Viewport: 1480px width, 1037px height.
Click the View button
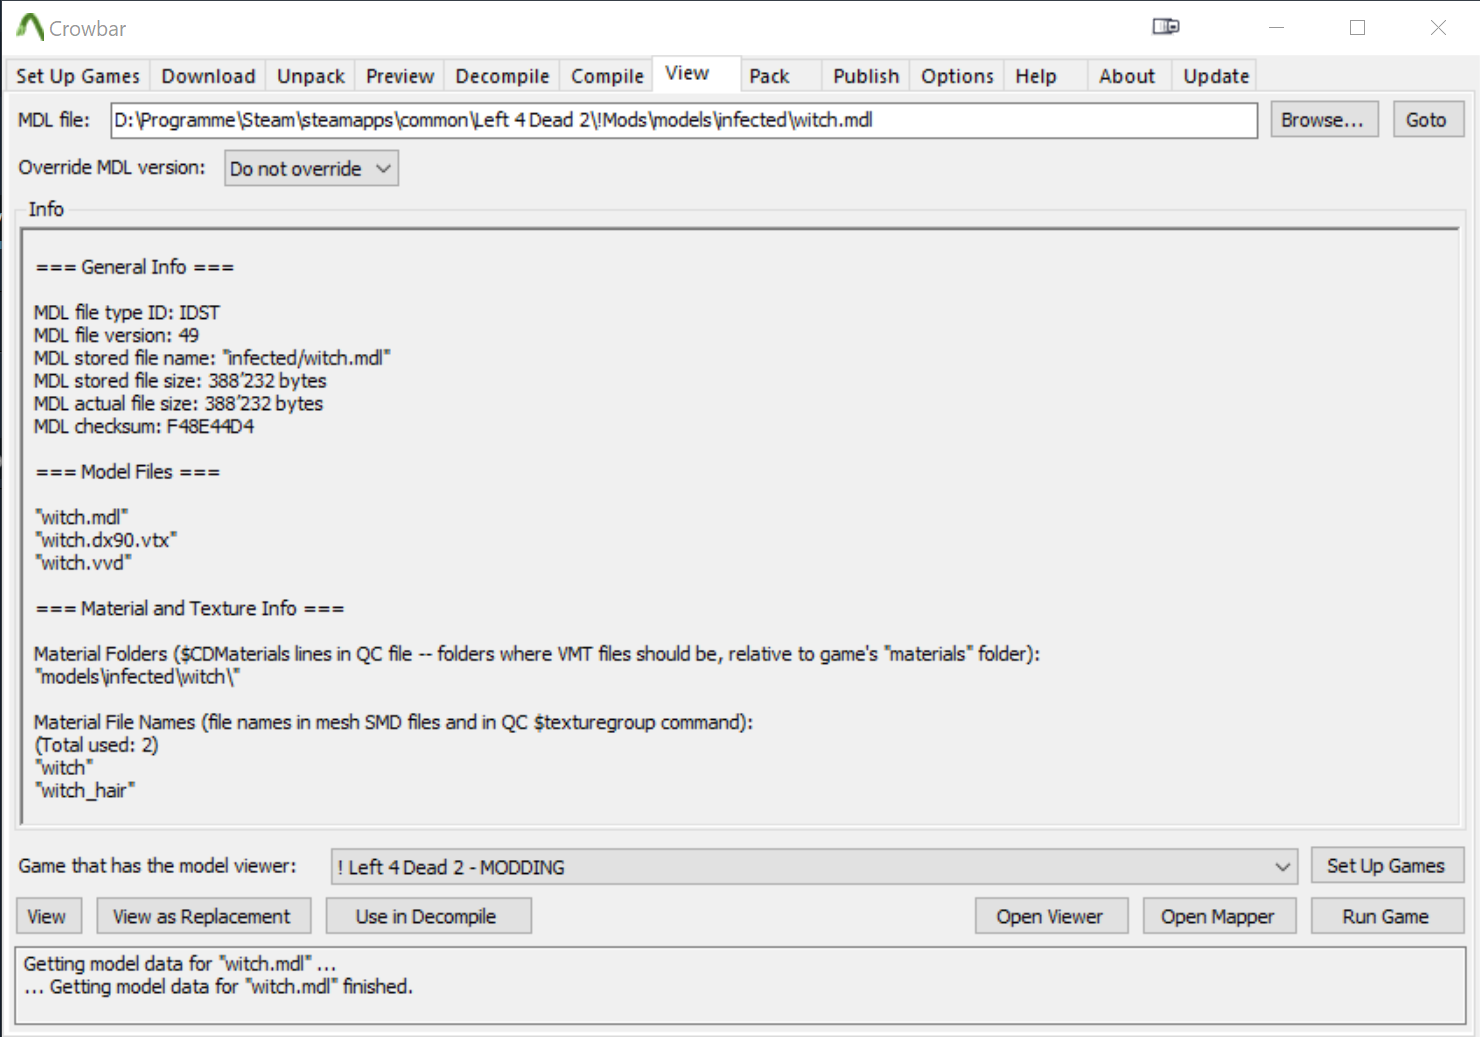pyautogui.click(x=48, y=916)
